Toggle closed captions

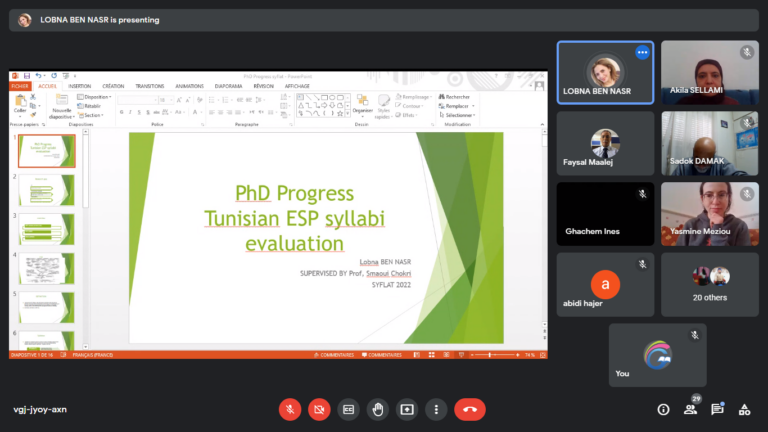348,409
